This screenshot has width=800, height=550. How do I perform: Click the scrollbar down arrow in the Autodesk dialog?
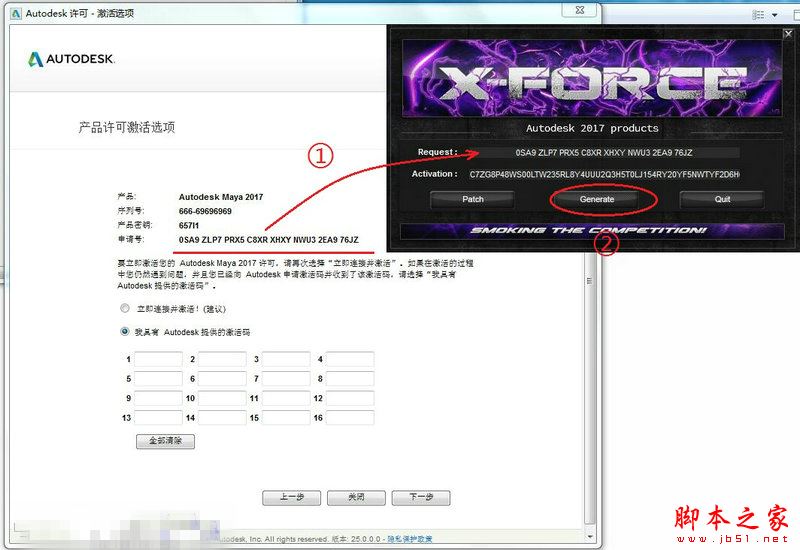[x=590, y=537]
